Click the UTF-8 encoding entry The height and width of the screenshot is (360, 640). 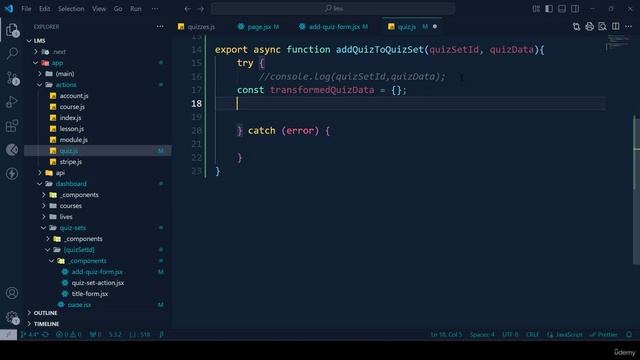pos(510,334)
